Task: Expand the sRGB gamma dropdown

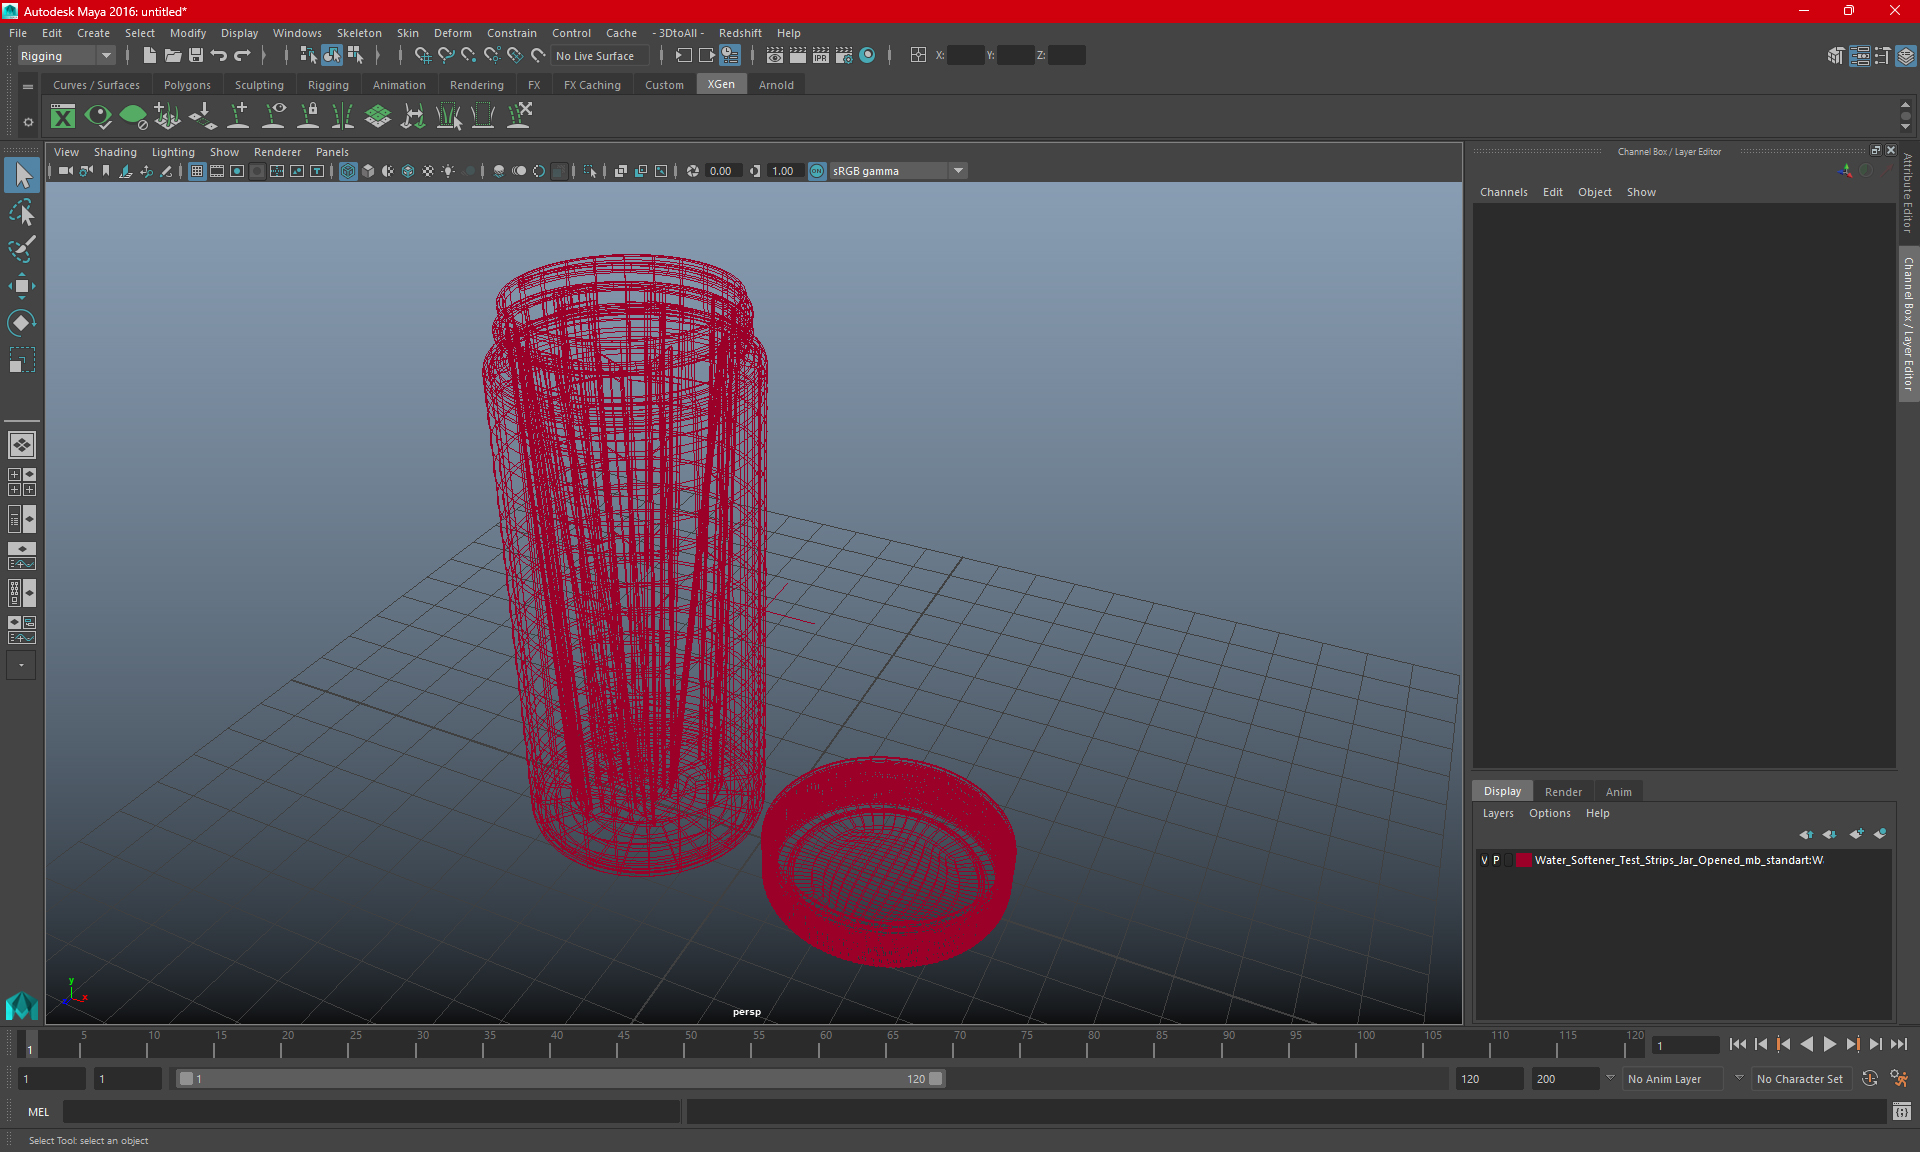Action: point(958,171)
